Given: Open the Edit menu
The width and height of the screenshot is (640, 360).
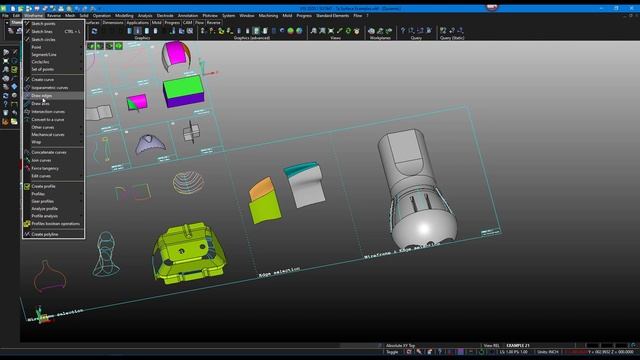Looking at the screenshot, I should tap(16, 16).
